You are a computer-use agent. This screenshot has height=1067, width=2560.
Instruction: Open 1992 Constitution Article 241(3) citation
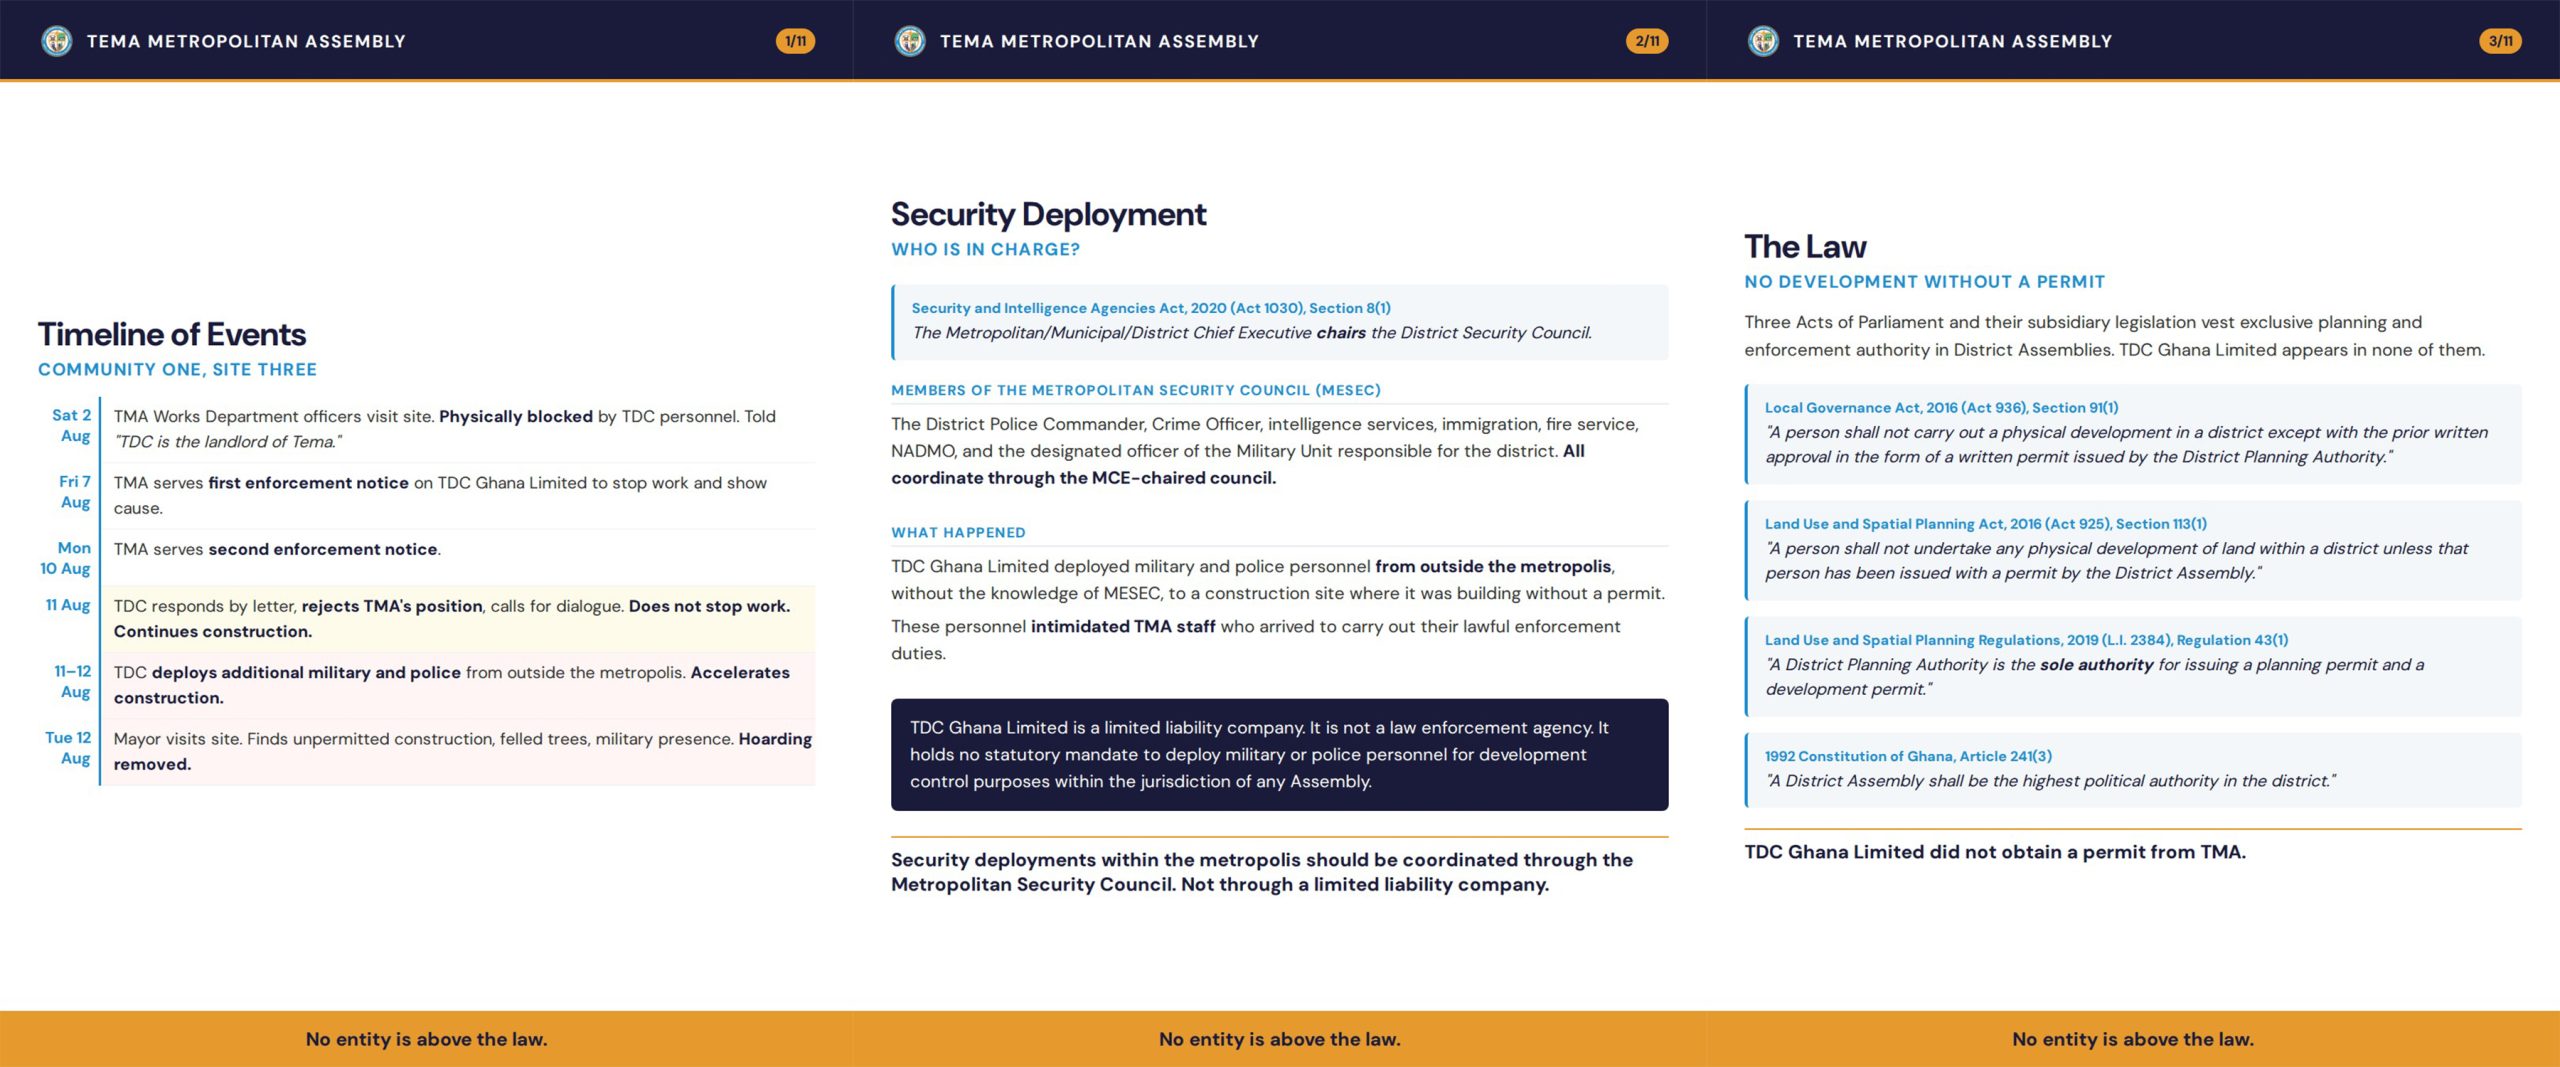(x=1908, y=756)
